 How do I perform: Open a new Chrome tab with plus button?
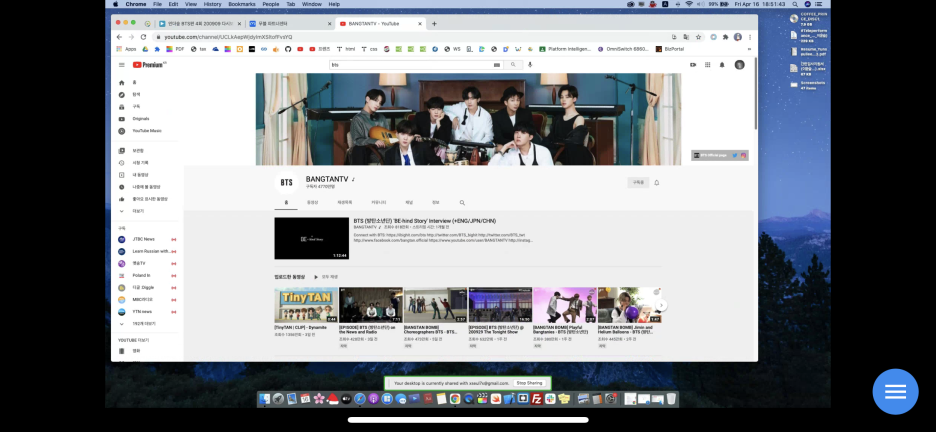pyautogui.click(x=434, y=24)
